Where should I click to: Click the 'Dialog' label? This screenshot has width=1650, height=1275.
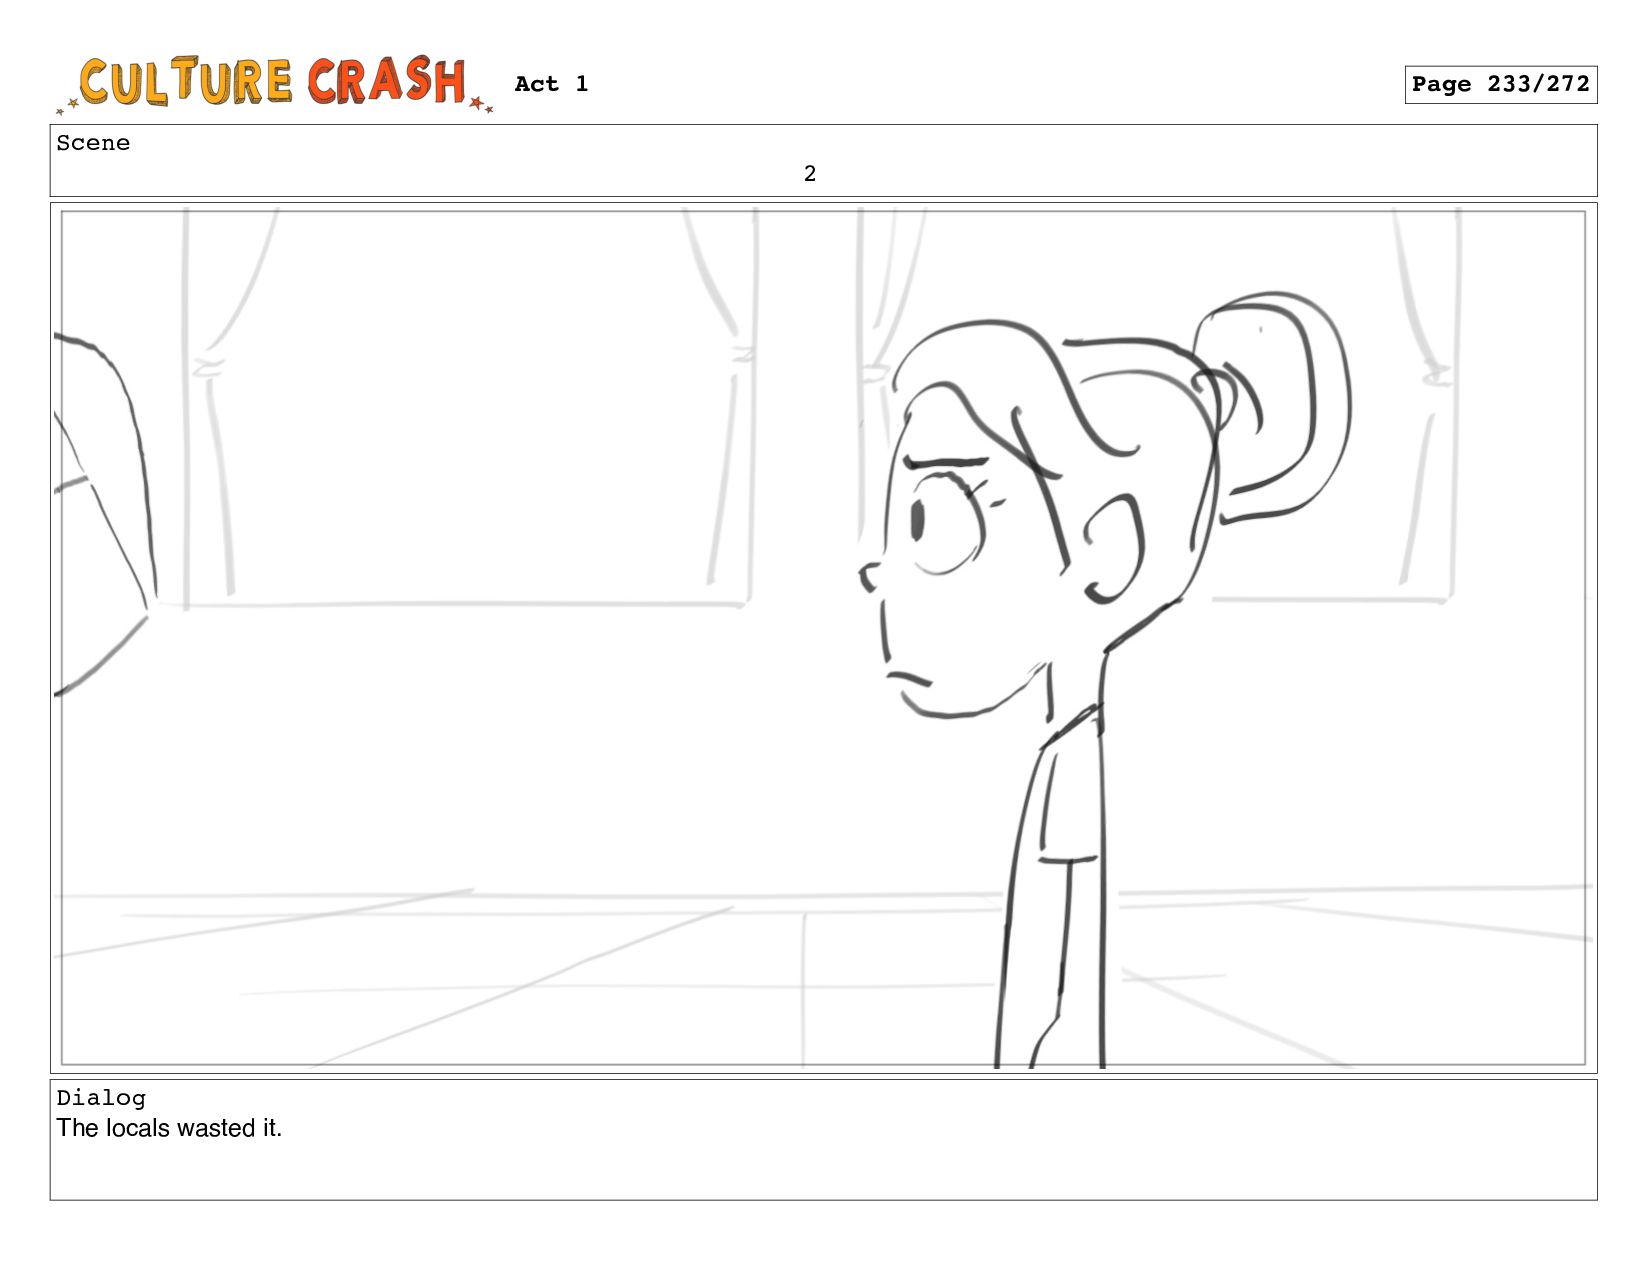pyautogui.click(x=101, y=1098)
